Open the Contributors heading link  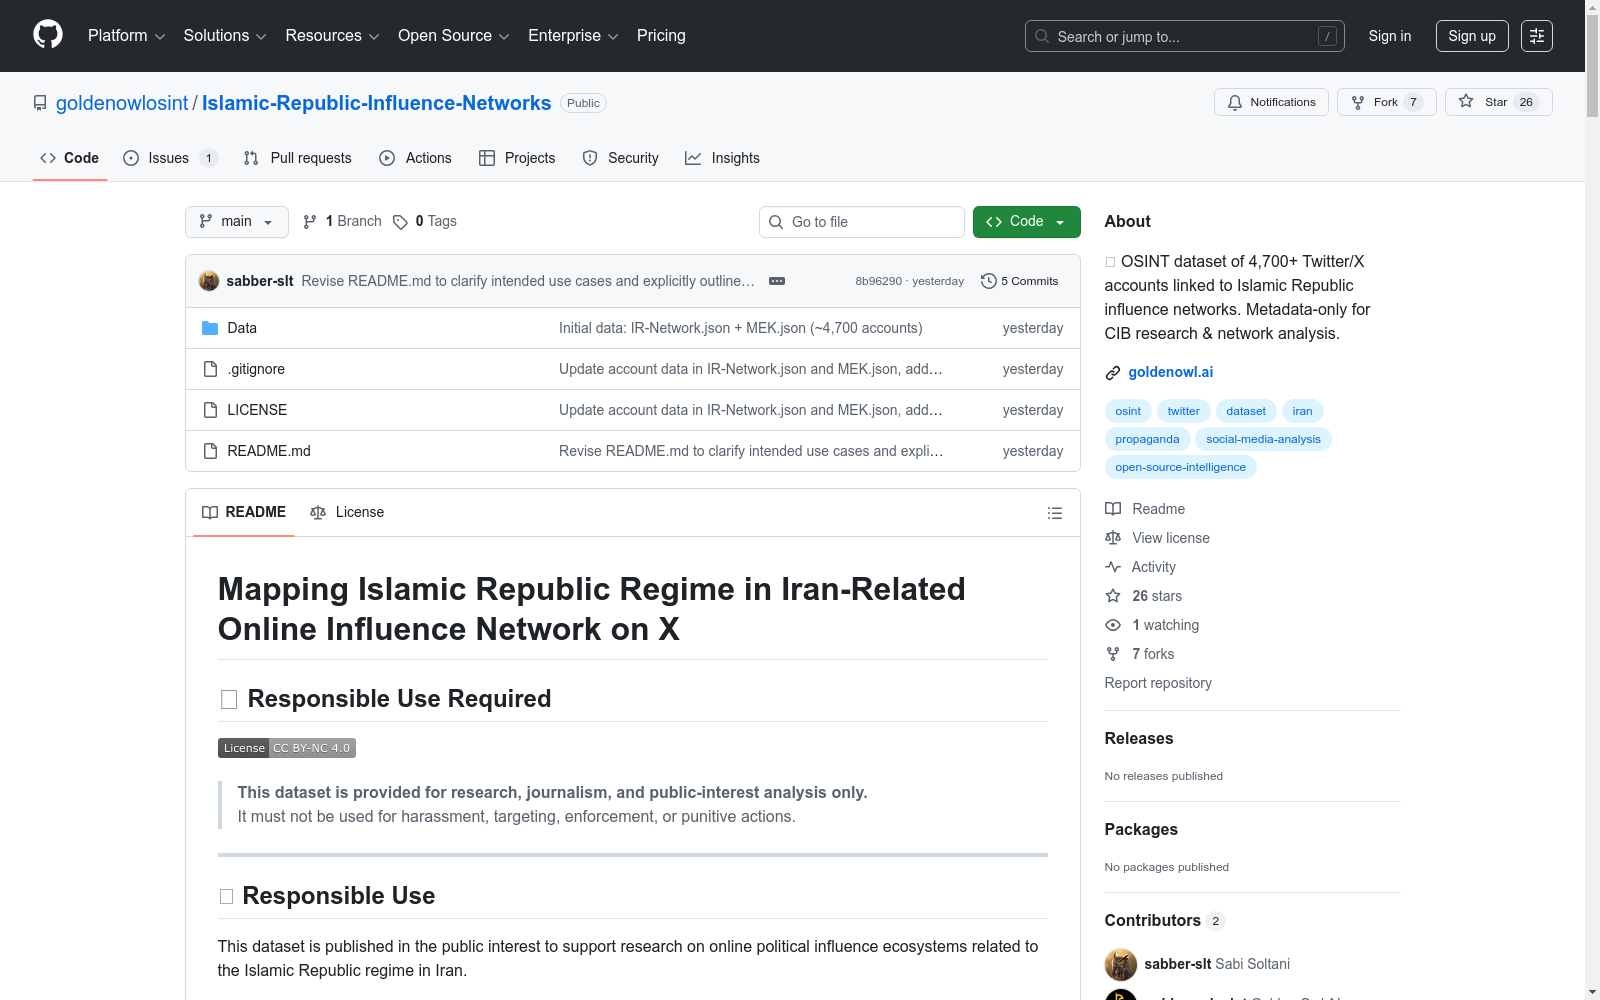pyautogui.click(x=1165, y=921)
